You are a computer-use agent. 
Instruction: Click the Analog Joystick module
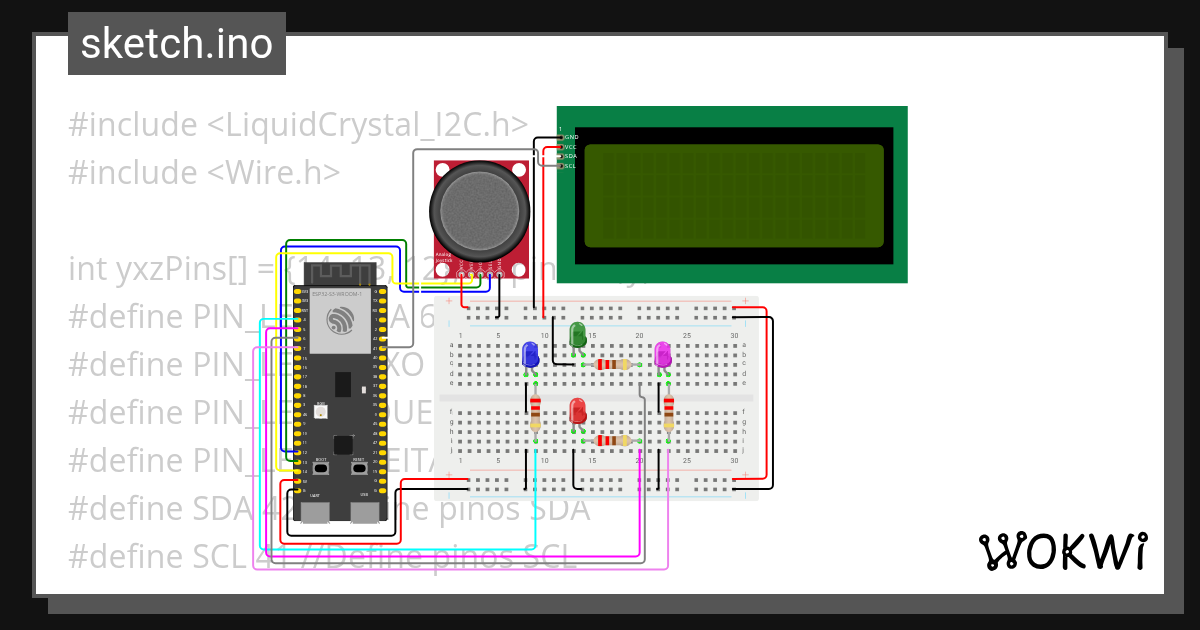[x=478, y=210]
